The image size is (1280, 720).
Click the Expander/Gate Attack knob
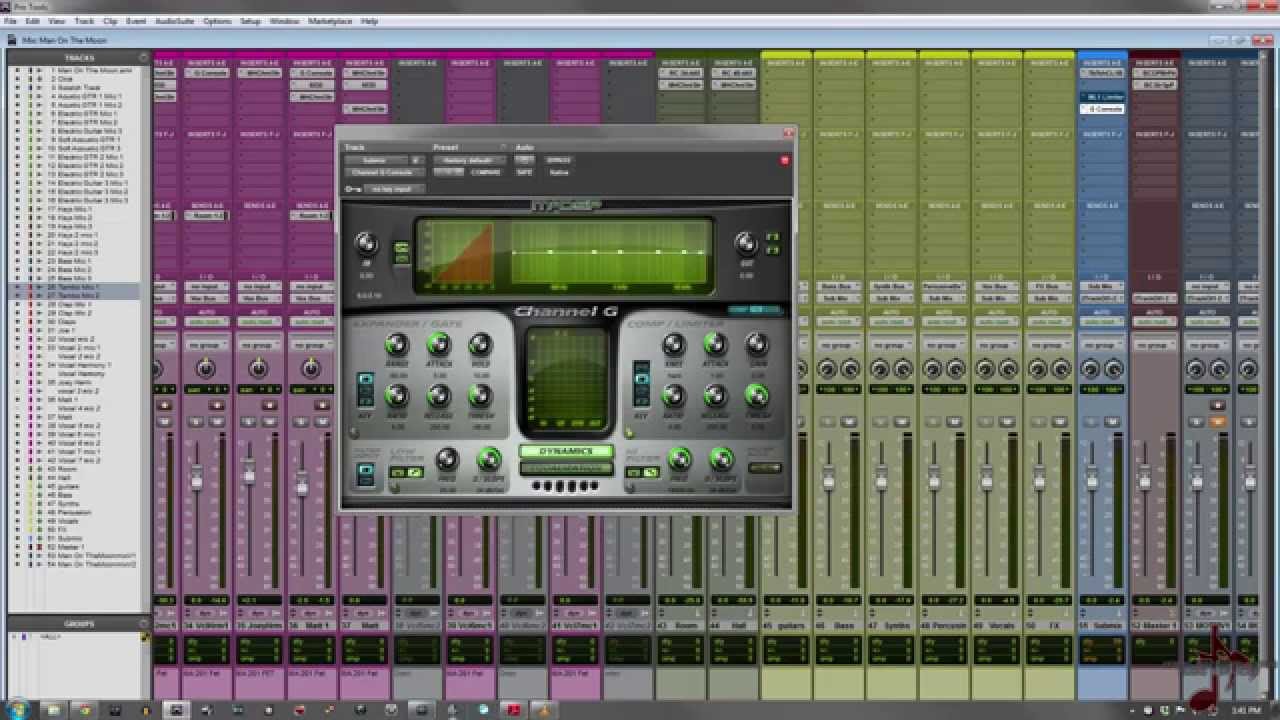439,346
